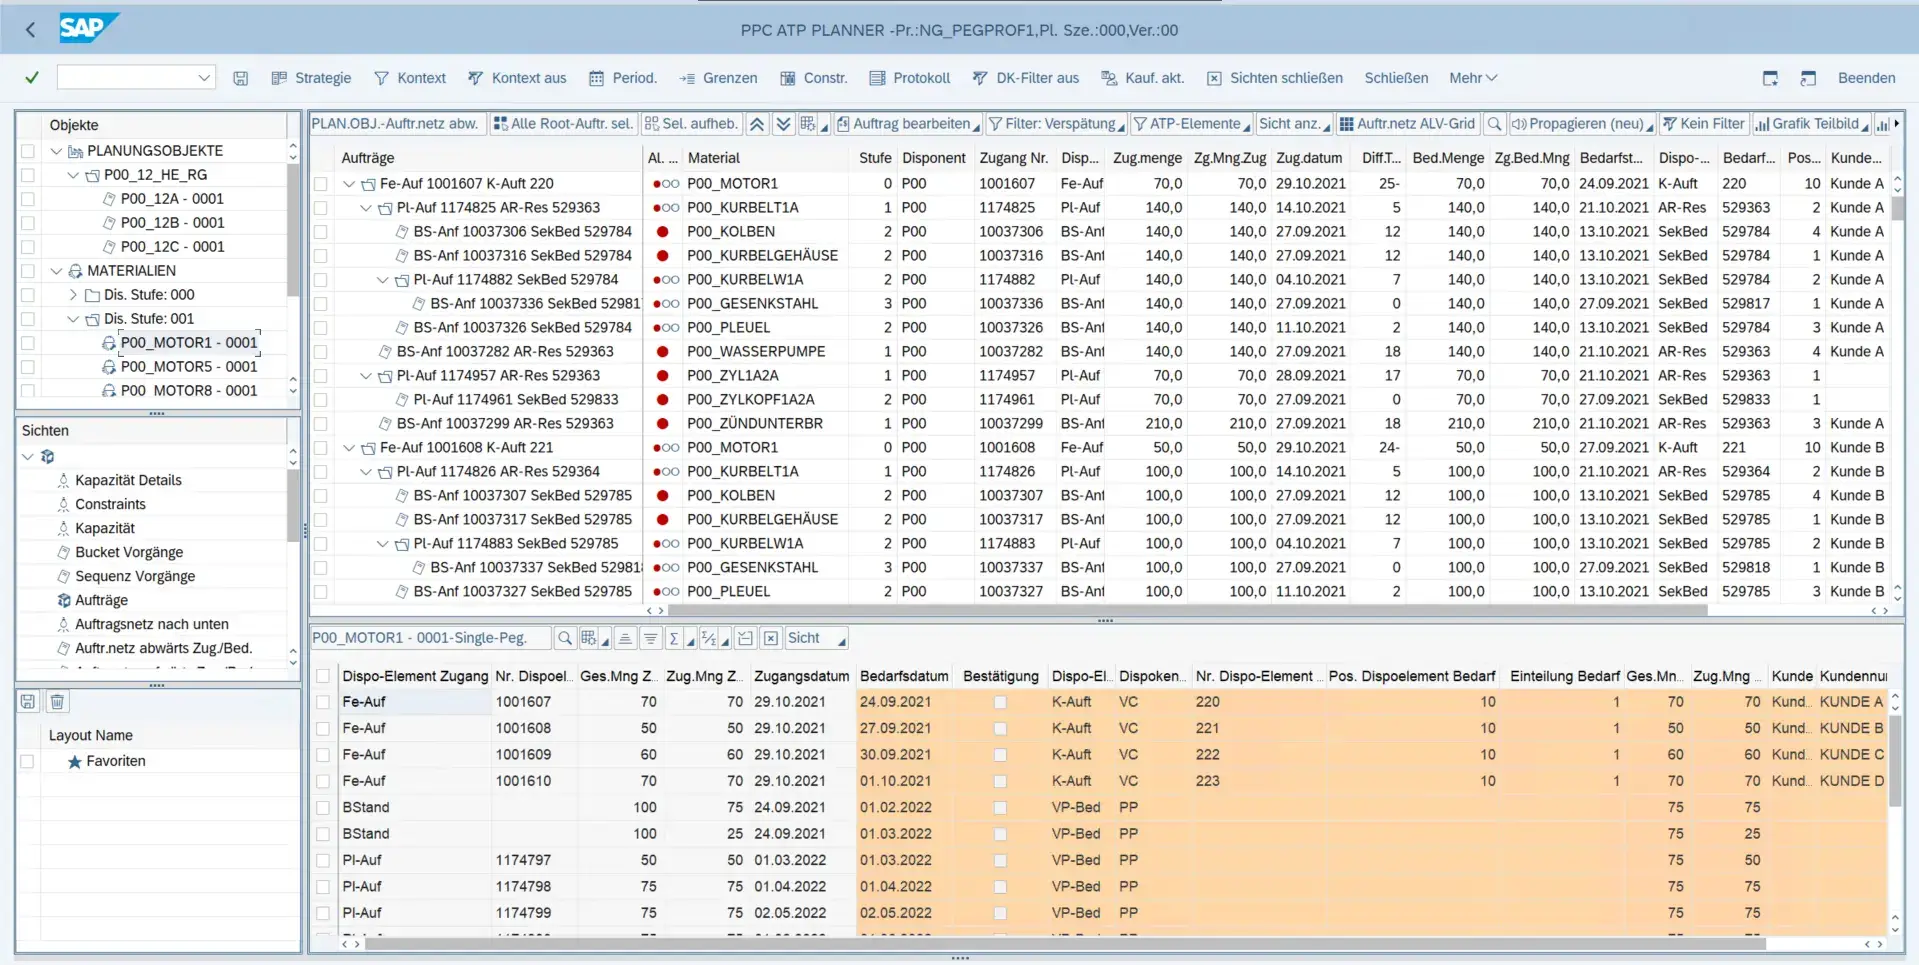
Task: Click Kein Filter button
Action: coord(1703,124)
